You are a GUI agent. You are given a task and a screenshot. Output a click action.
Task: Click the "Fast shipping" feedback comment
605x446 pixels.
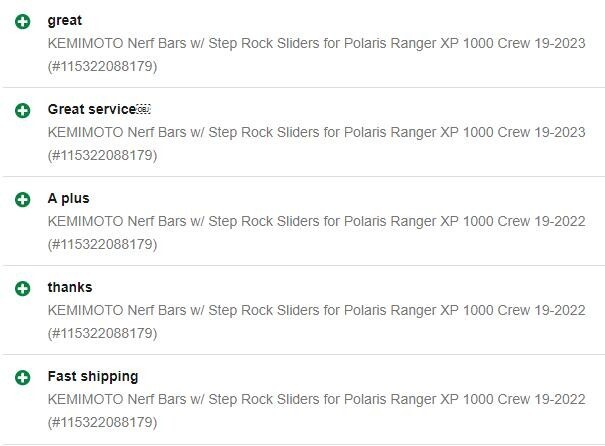pyautogui.click(x=93, y=376)
